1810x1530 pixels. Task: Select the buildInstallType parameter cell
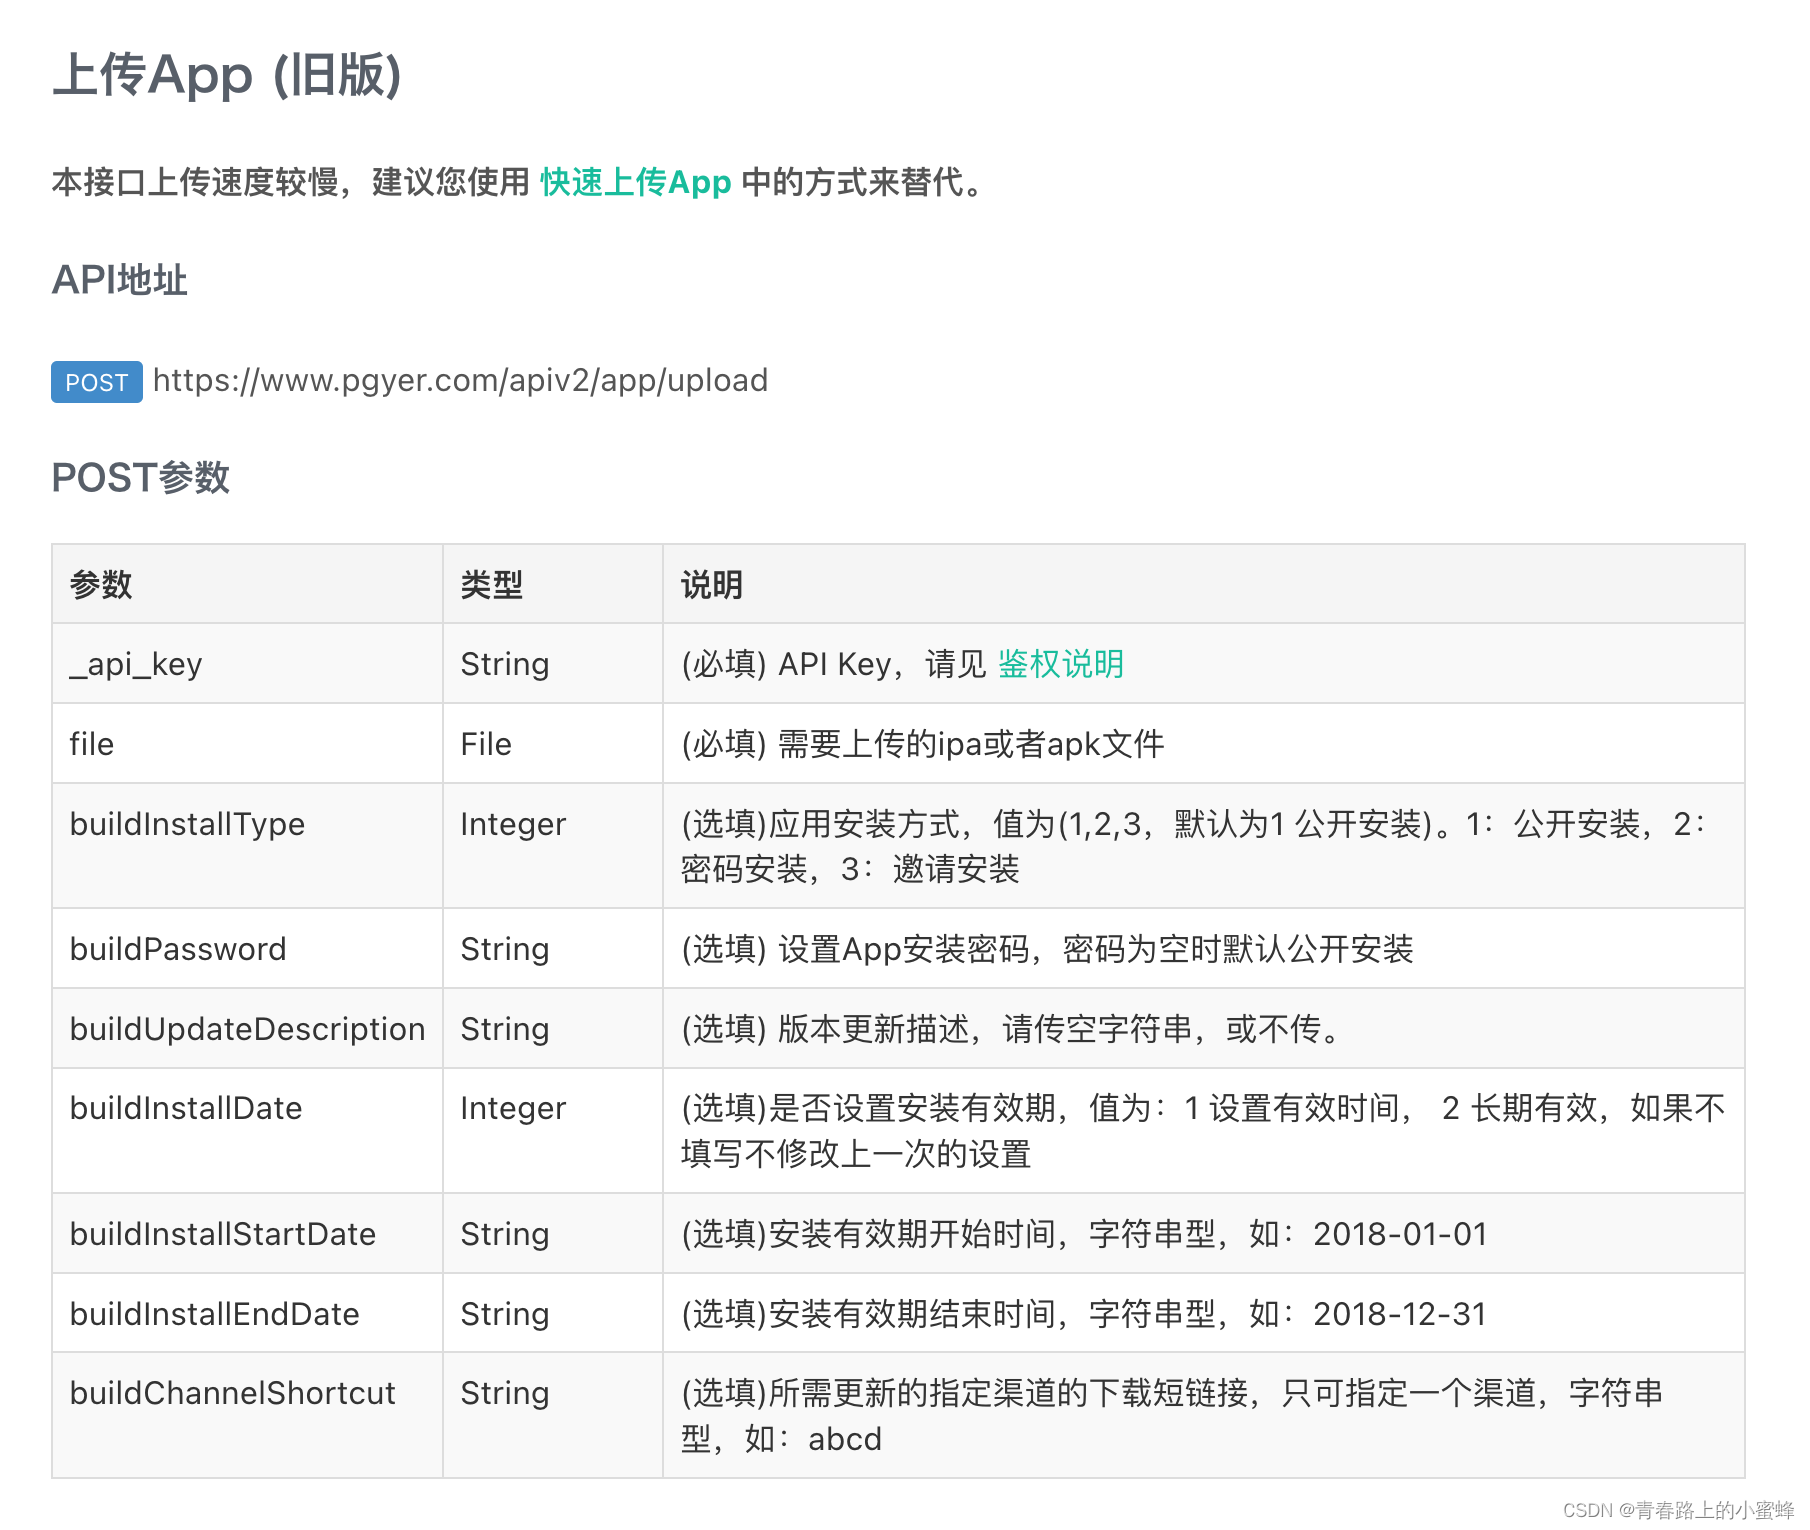(247, 846)
